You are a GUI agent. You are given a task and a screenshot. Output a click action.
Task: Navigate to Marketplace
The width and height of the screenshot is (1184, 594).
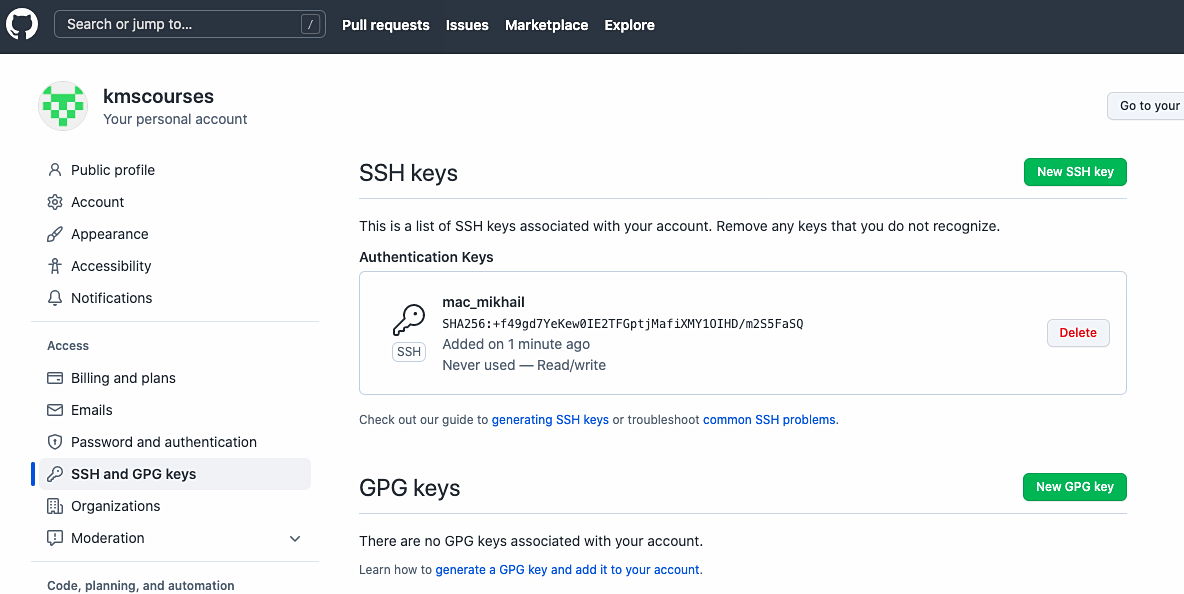click(x=546, y=25)
